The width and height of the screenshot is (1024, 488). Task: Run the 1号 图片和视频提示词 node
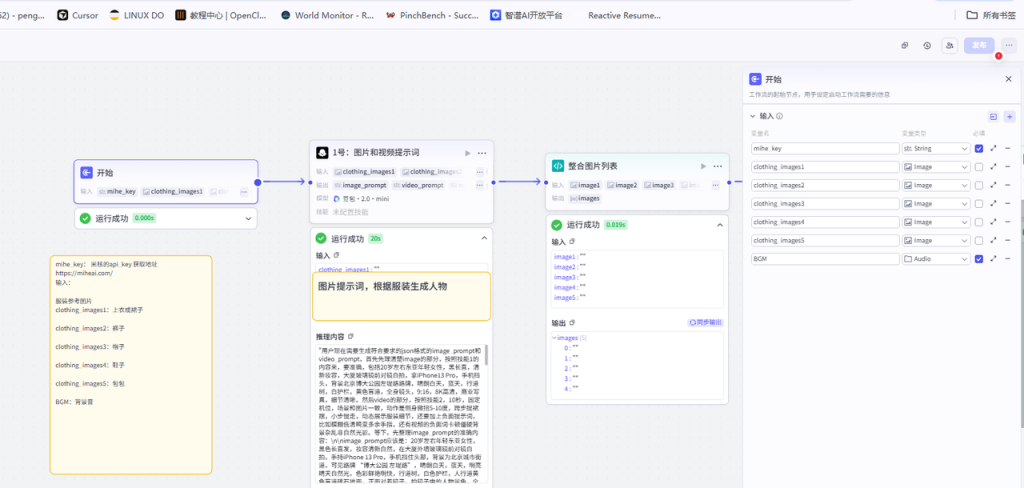[467, 153]
